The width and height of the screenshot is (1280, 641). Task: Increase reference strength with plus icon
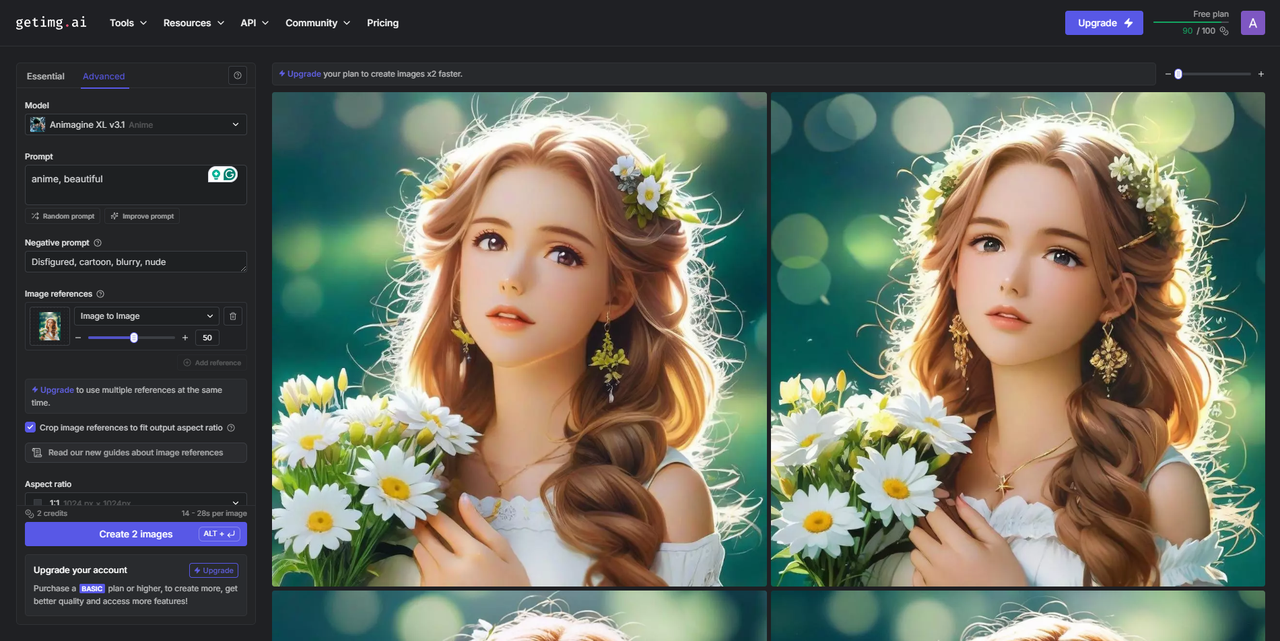click(185, 338)
